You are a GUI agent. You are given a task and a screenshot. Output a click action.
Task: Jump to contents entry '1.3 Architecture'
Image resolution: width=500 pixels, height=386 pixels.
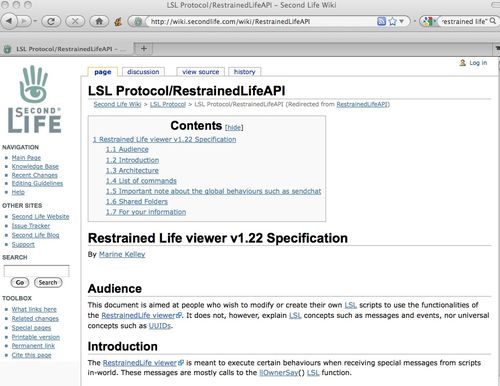132,170
